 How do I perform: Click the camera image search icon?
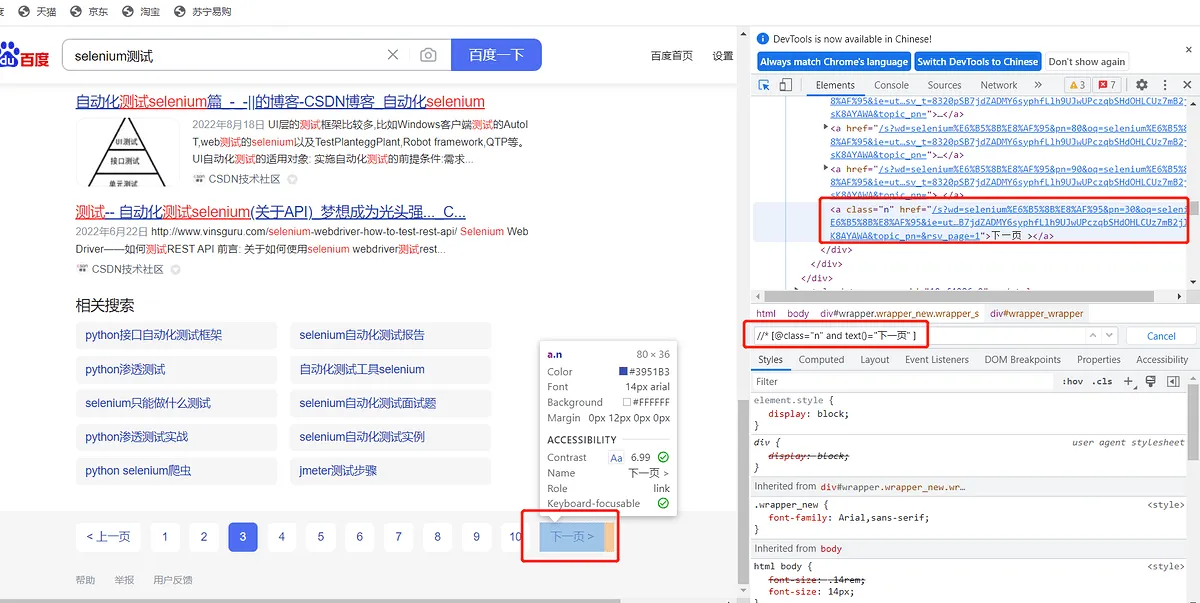[428, 55]
